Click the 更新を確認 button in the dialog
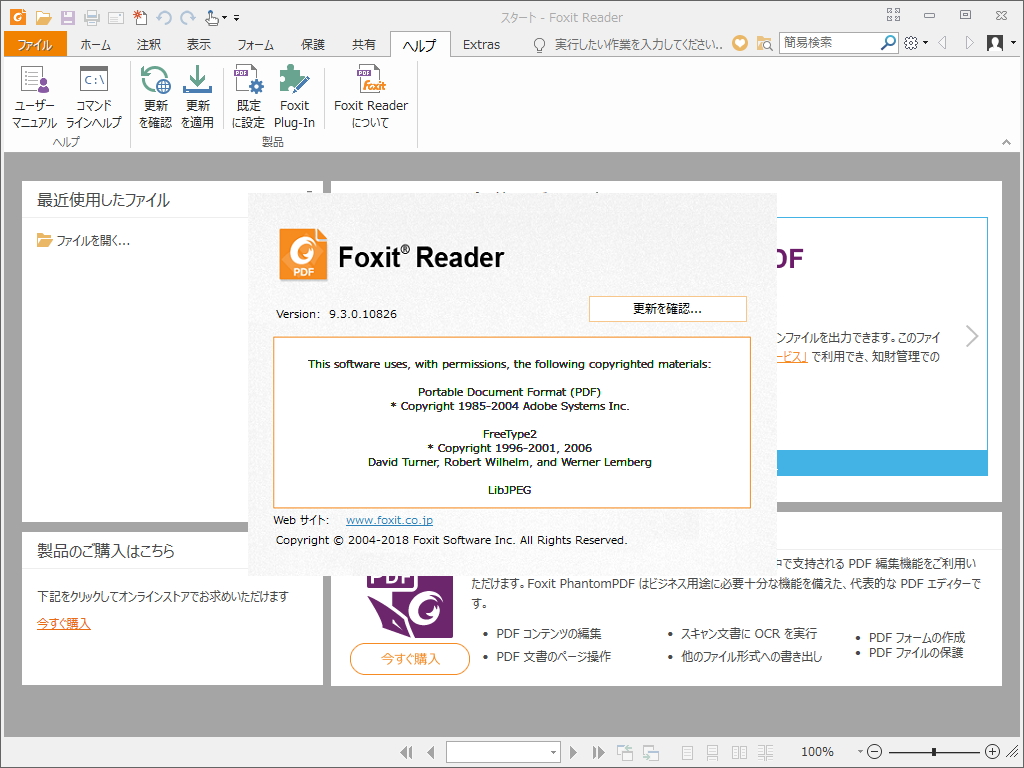1024x768 pixels. pyautogui.click(x=667, y=308)
